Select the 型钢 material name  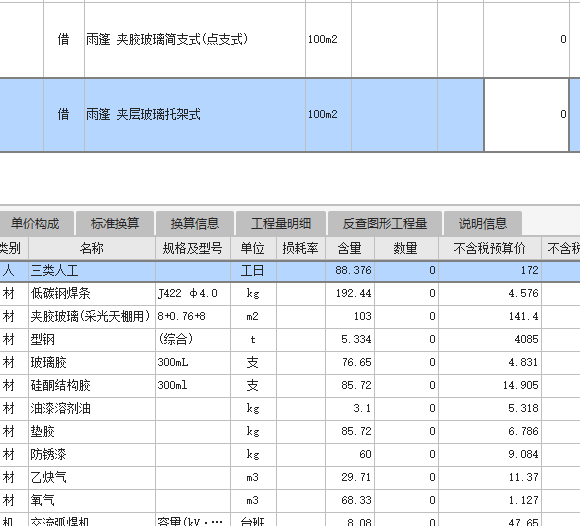click(43, 340)
